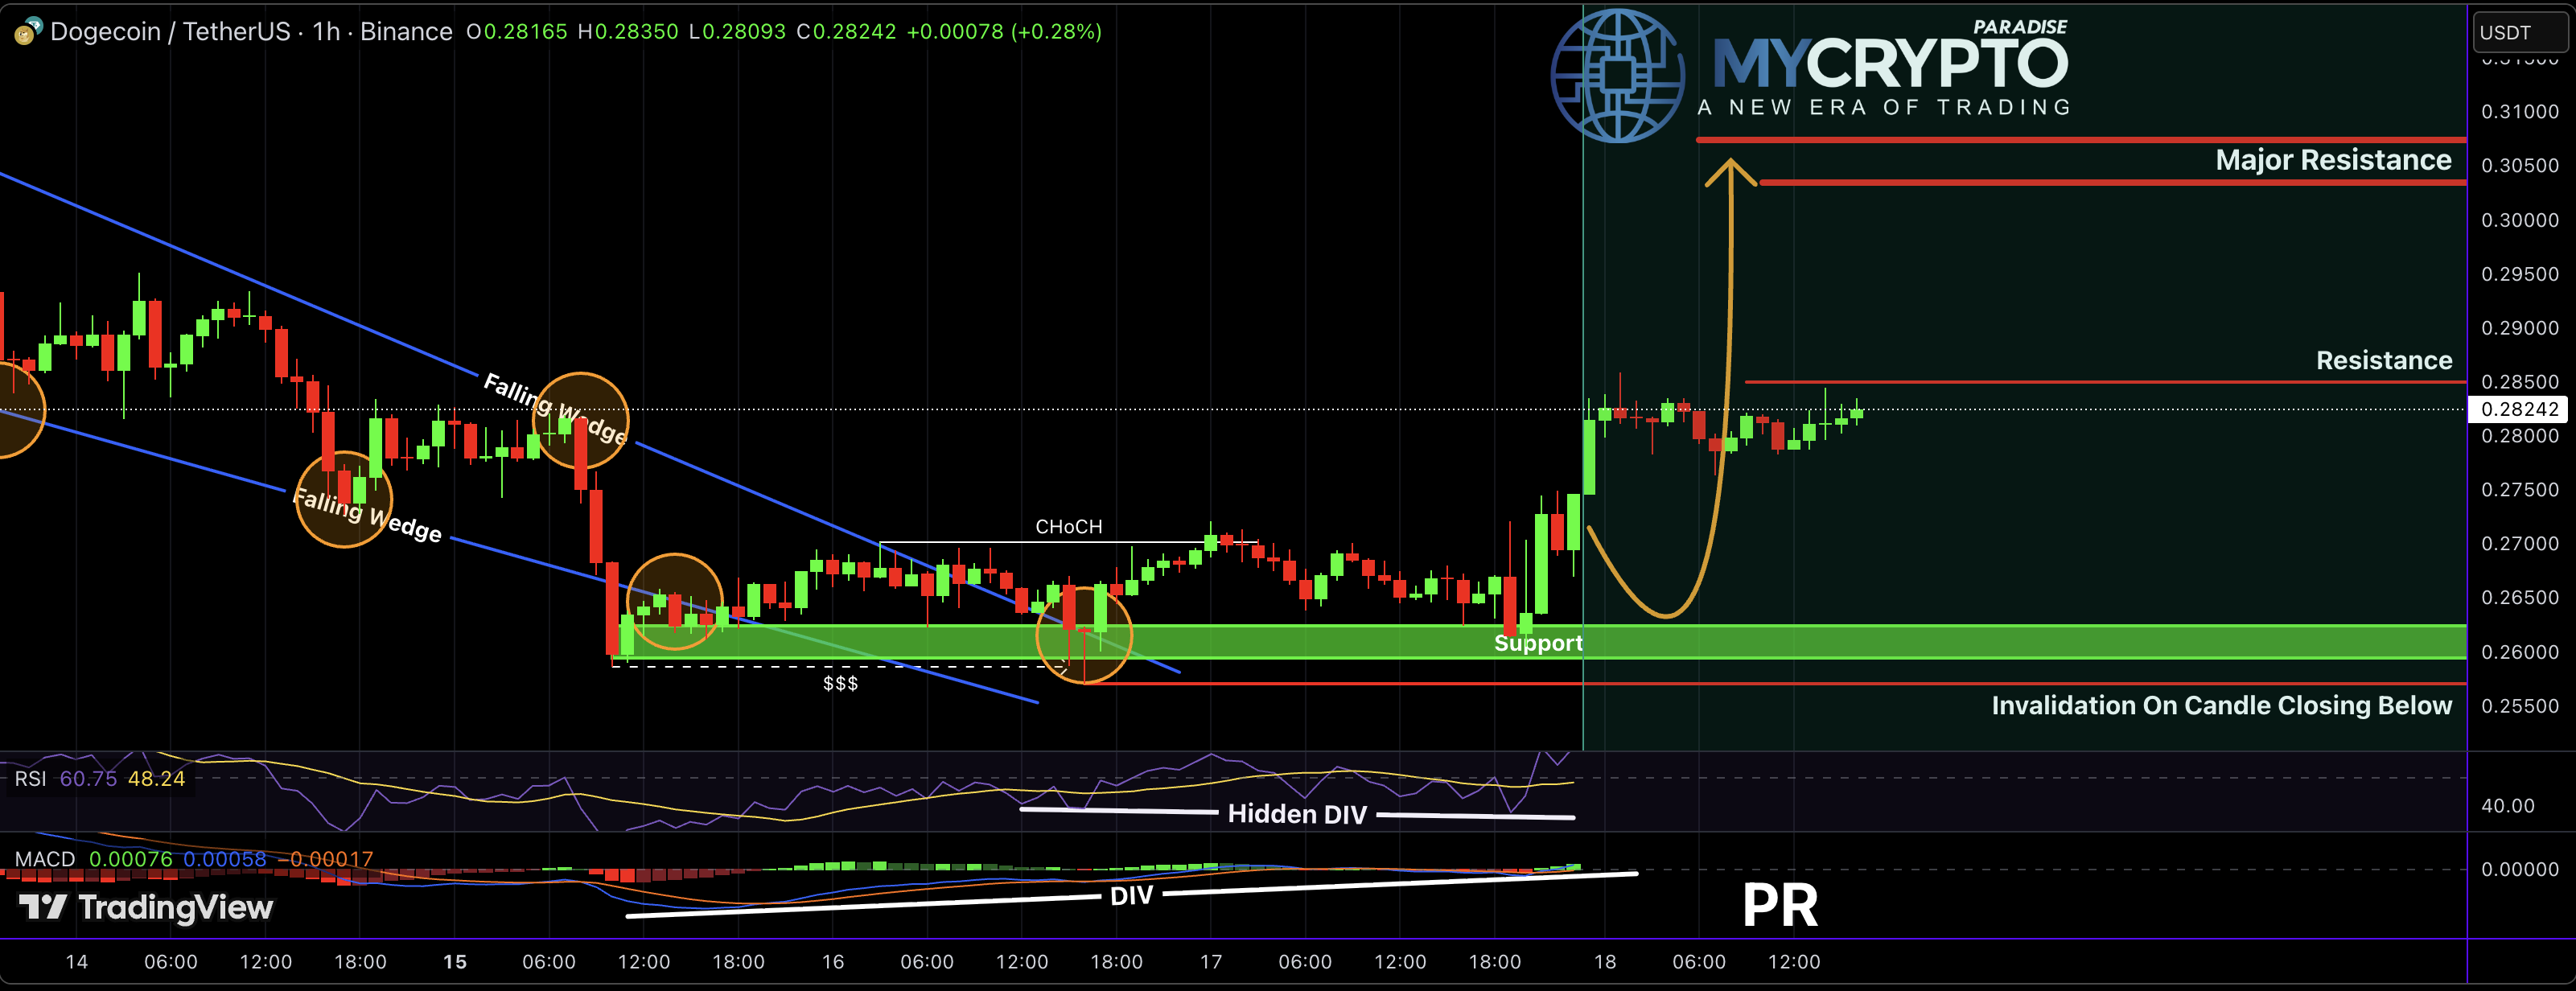The width and height of the screenshot is (2576, 991).
Task: Click the CHoCH annotation text
Action: point(1068,526)
